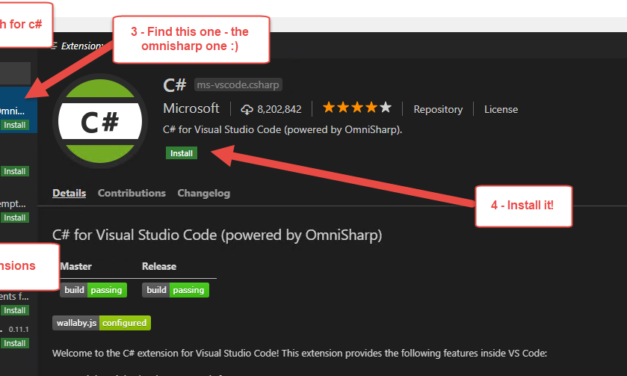Click the '8,202,842' download count
Image resolution: width=627 pixels, height=376 pixels.
tap(279, 109)
